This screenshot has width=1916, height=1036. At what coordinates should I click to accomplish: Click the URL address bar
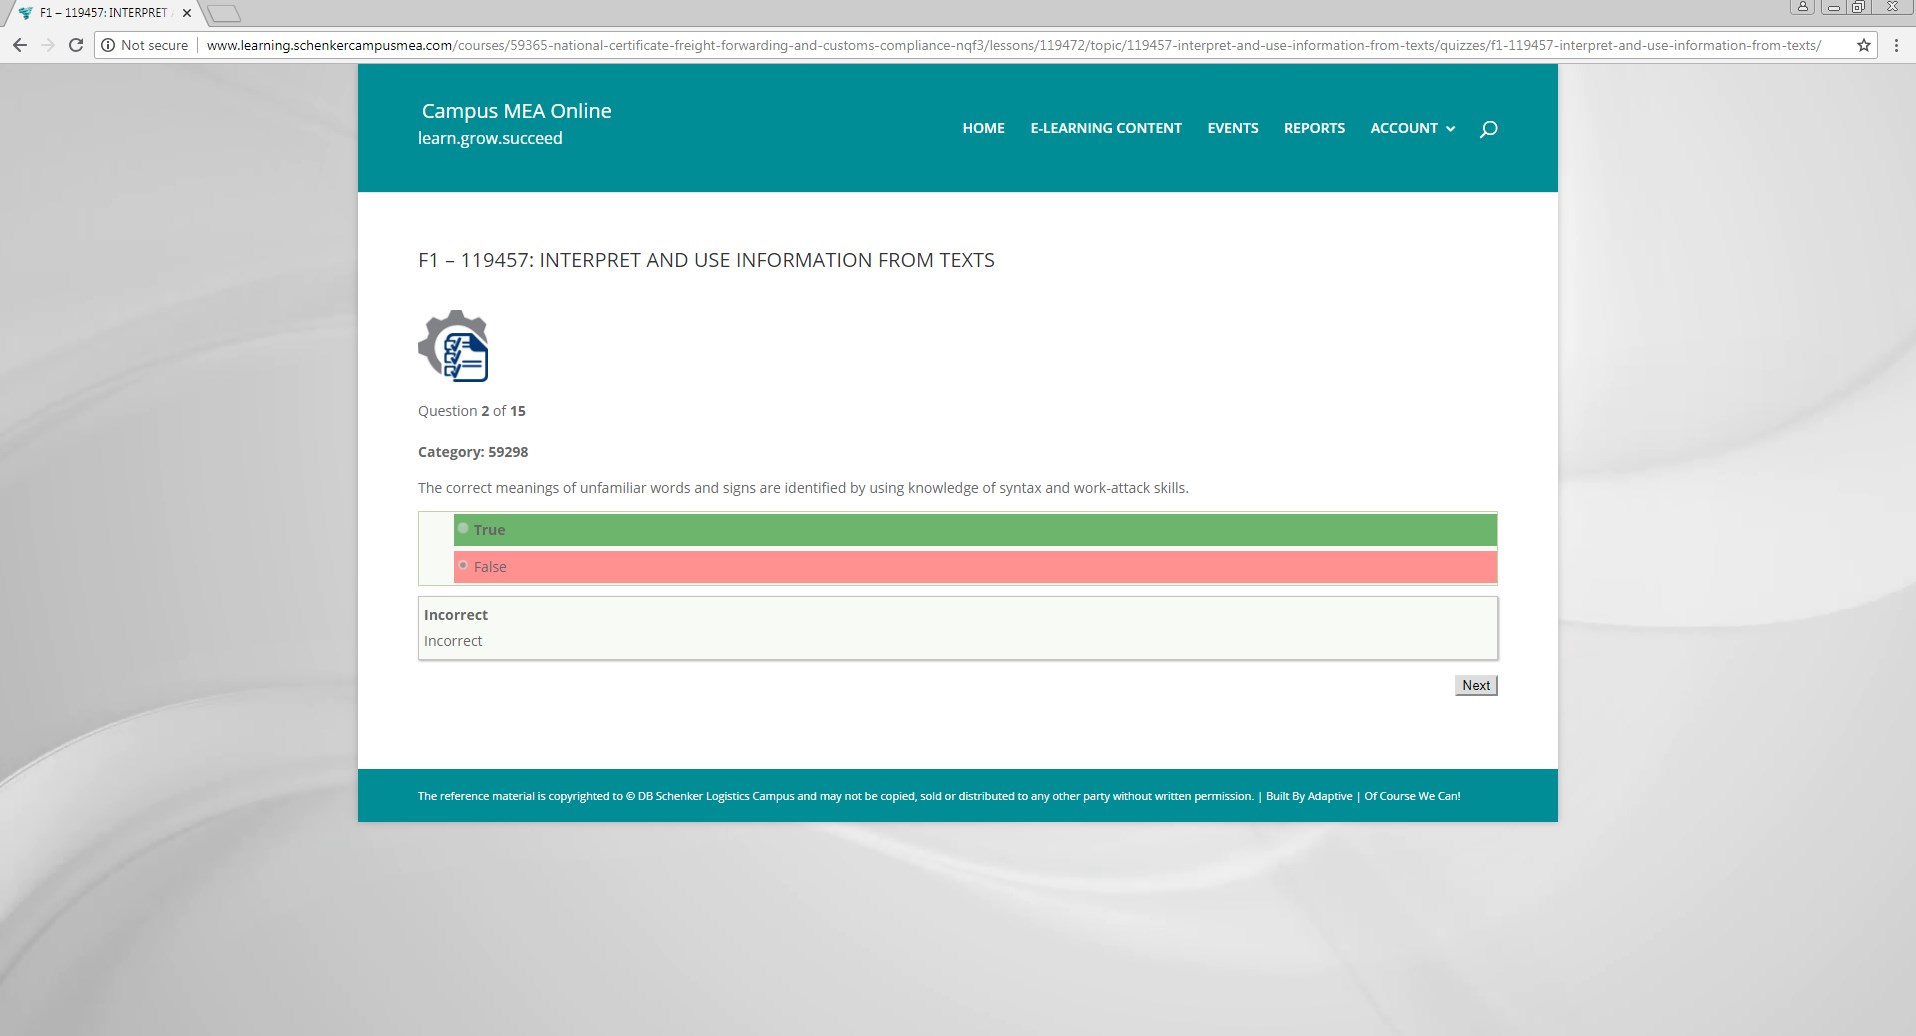(1000, 45)
